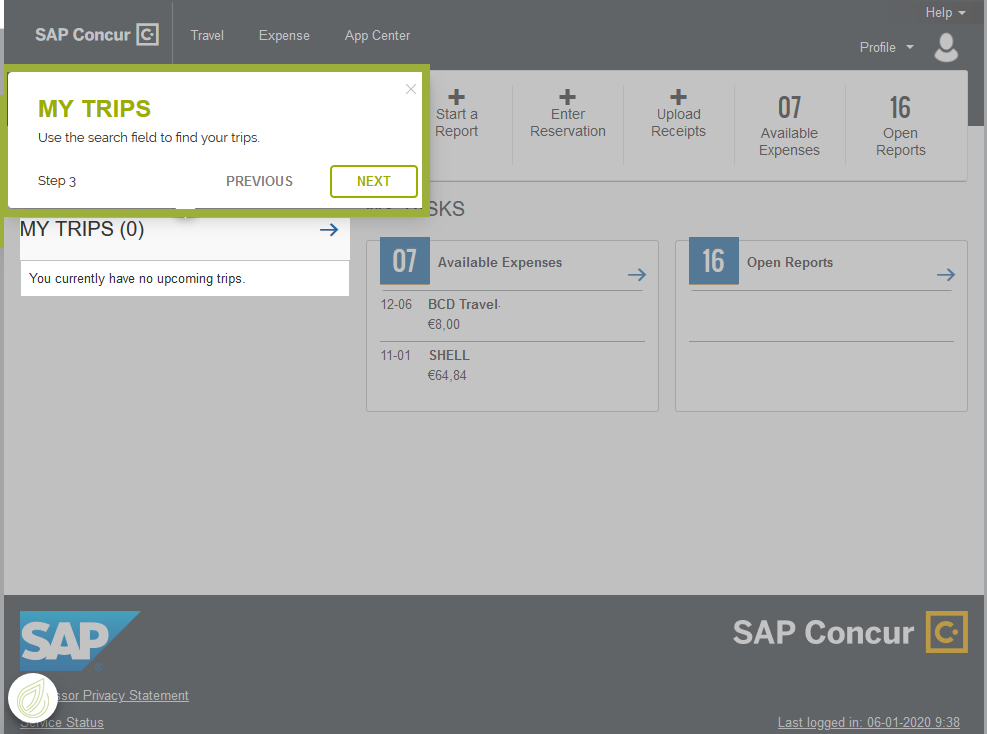
Task: Select the BCD Travel expense row
Action: 512,315
